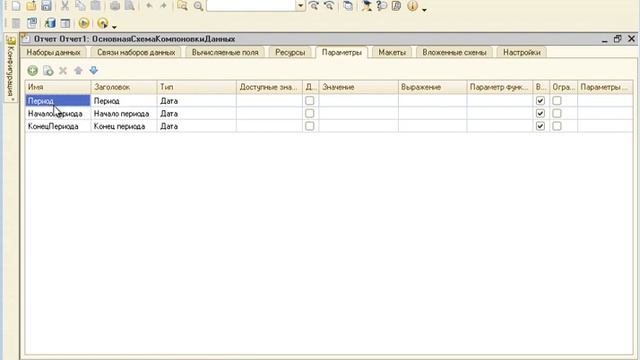Click the Find binoculars icon

182,6
